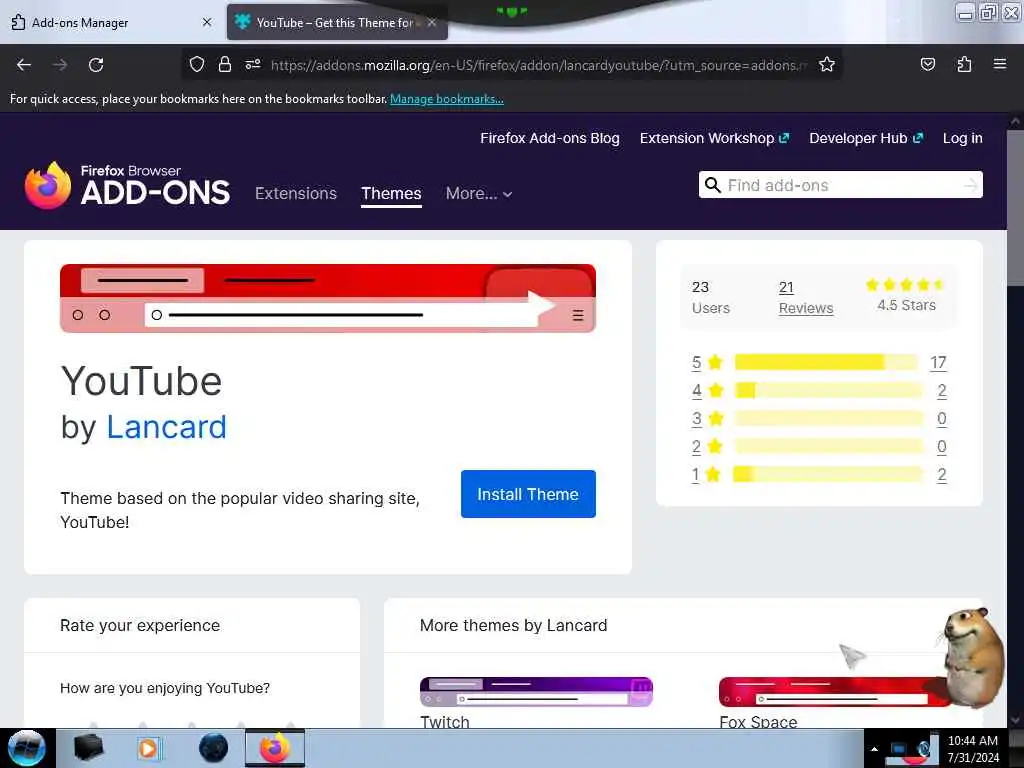Open the site permissions icon in the address bar
The image size is (1024, 768).
(x=253, y=64)
